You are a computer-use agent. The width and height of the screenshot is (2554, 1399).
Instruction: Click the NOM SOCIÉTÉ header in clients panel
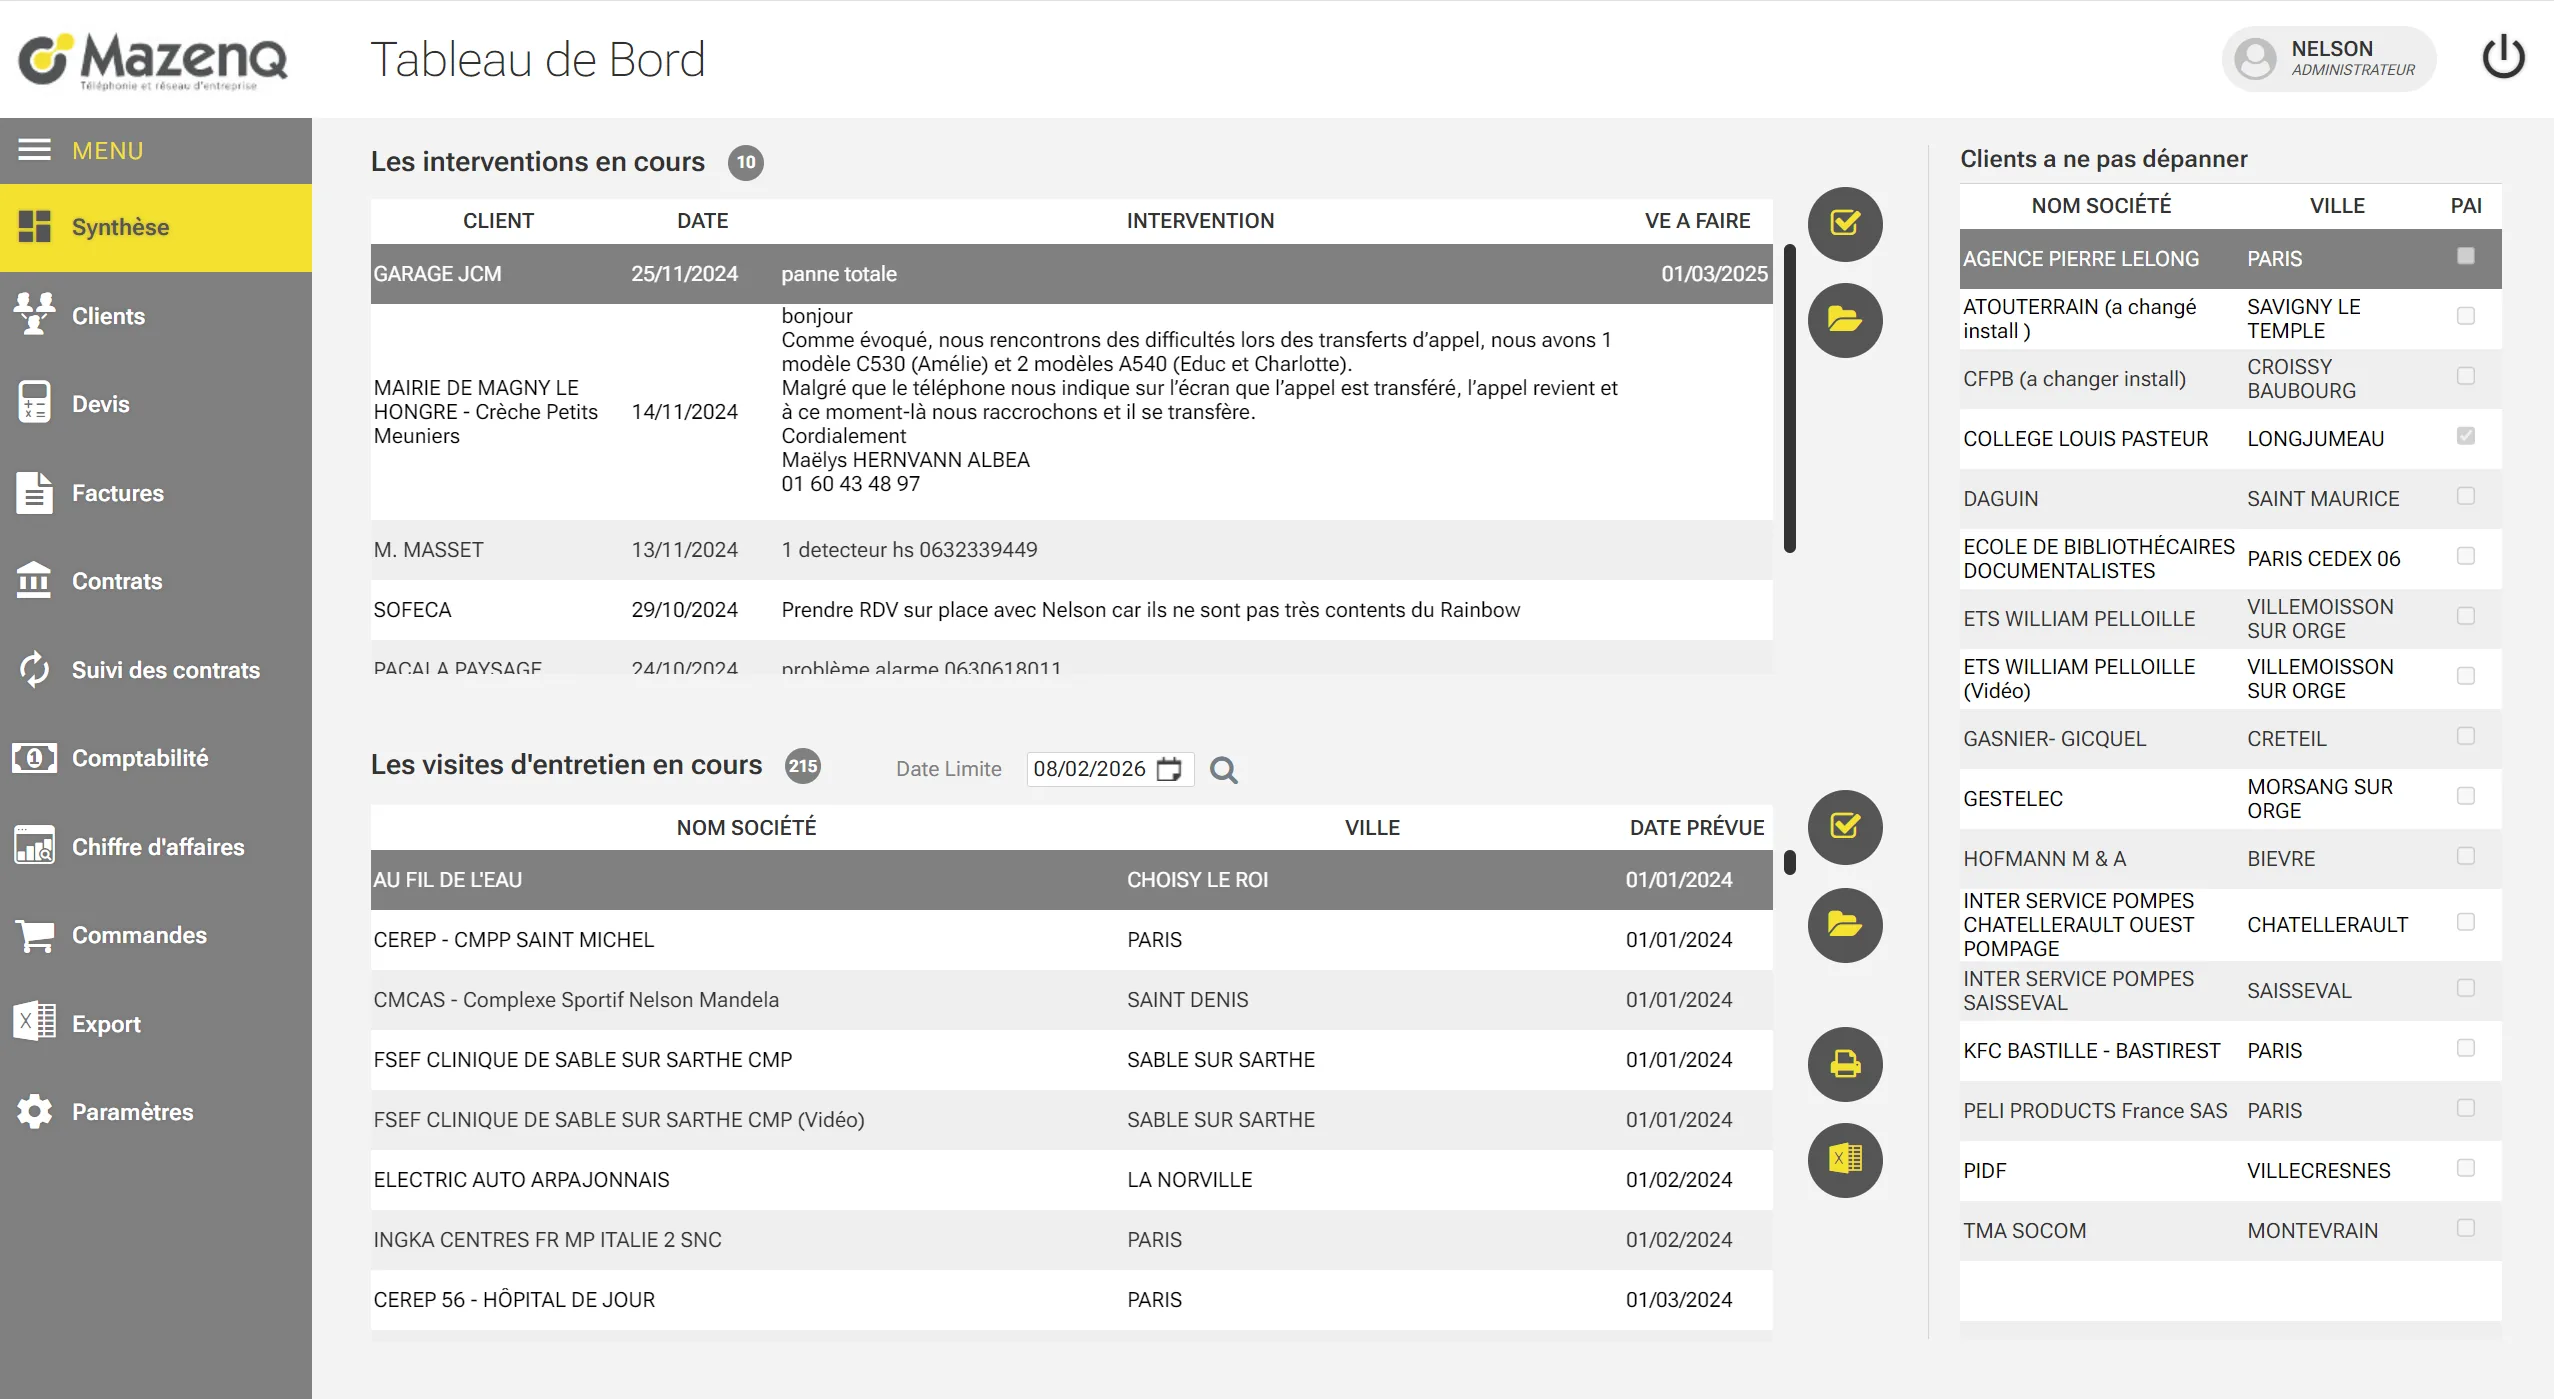2101,206
